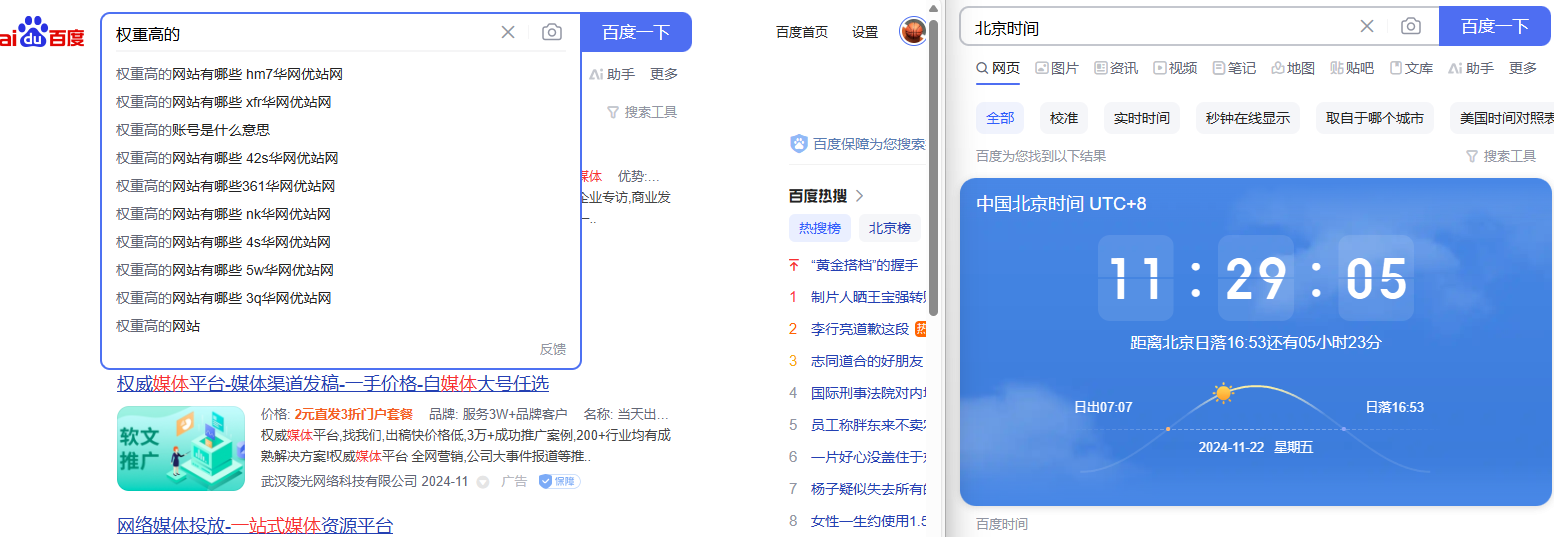This screenshot has width=1554, height=537.
Task: Select the 全部 filter chip
Action: [x=1000, y=118]
